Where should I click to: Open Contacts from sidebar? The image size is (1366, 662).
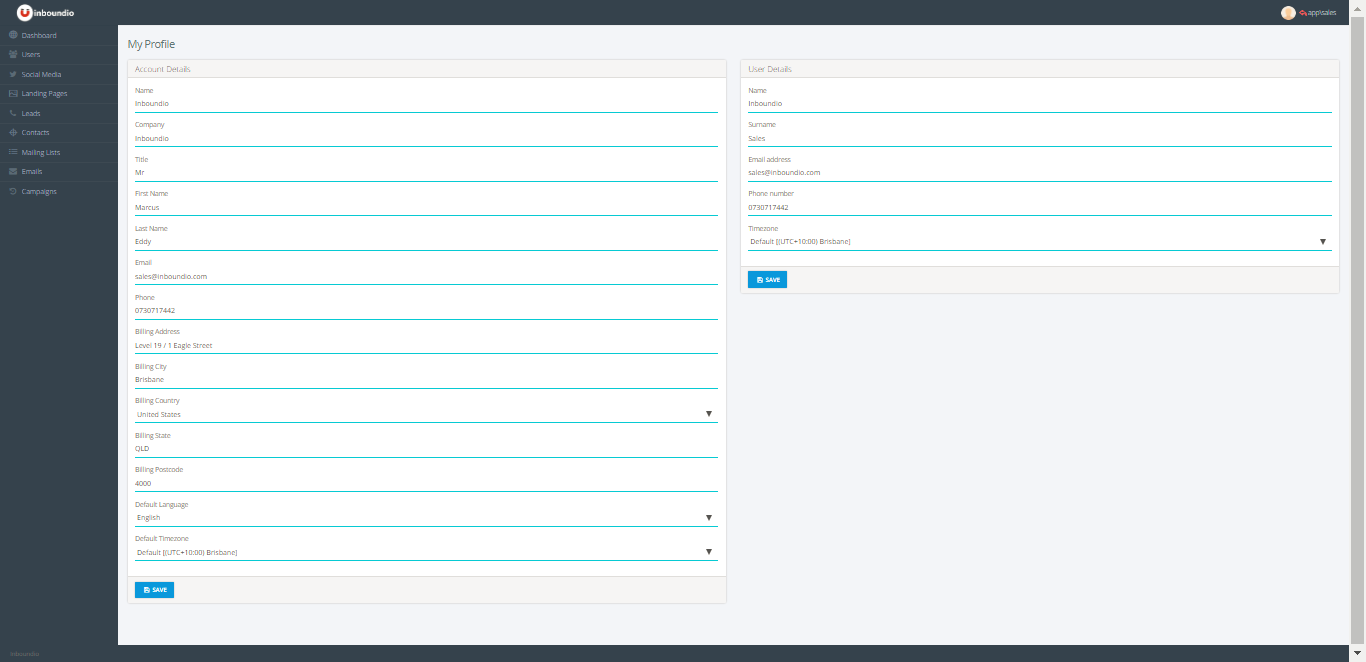pos(59,132)
